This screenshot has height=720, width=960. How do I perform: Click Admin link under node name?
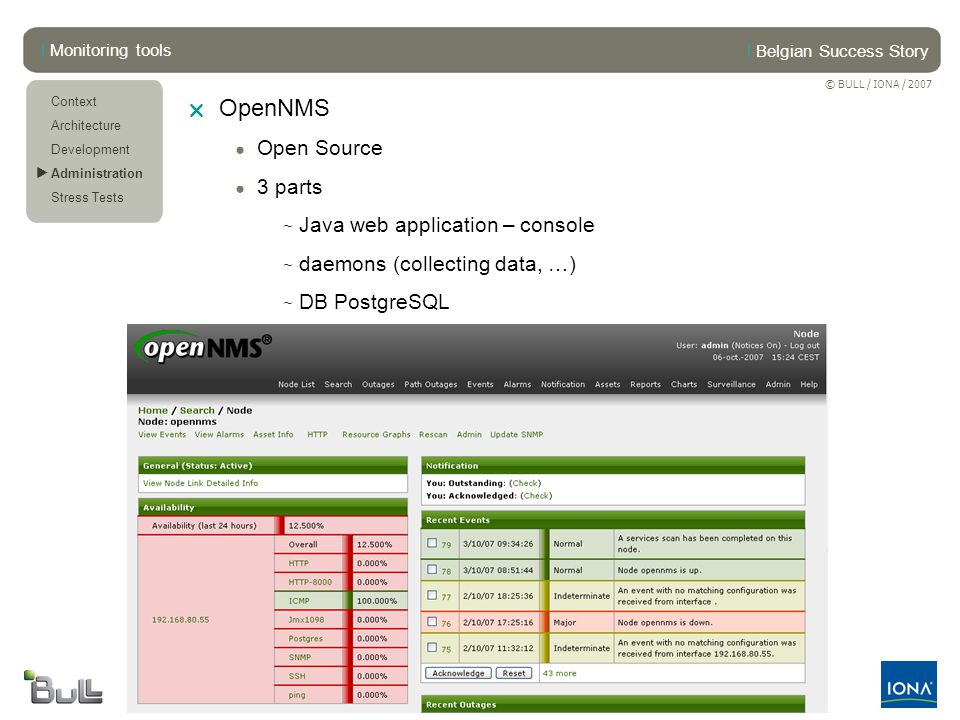click(469, 435)
